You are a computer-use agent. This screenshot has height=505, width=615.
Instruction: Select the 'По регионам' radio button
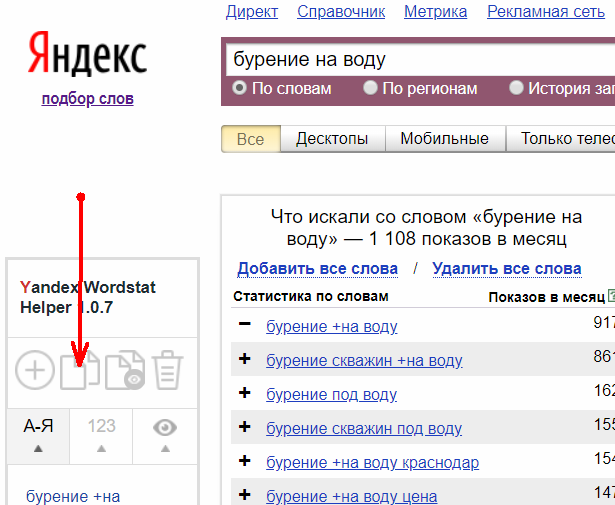[370, 88]
